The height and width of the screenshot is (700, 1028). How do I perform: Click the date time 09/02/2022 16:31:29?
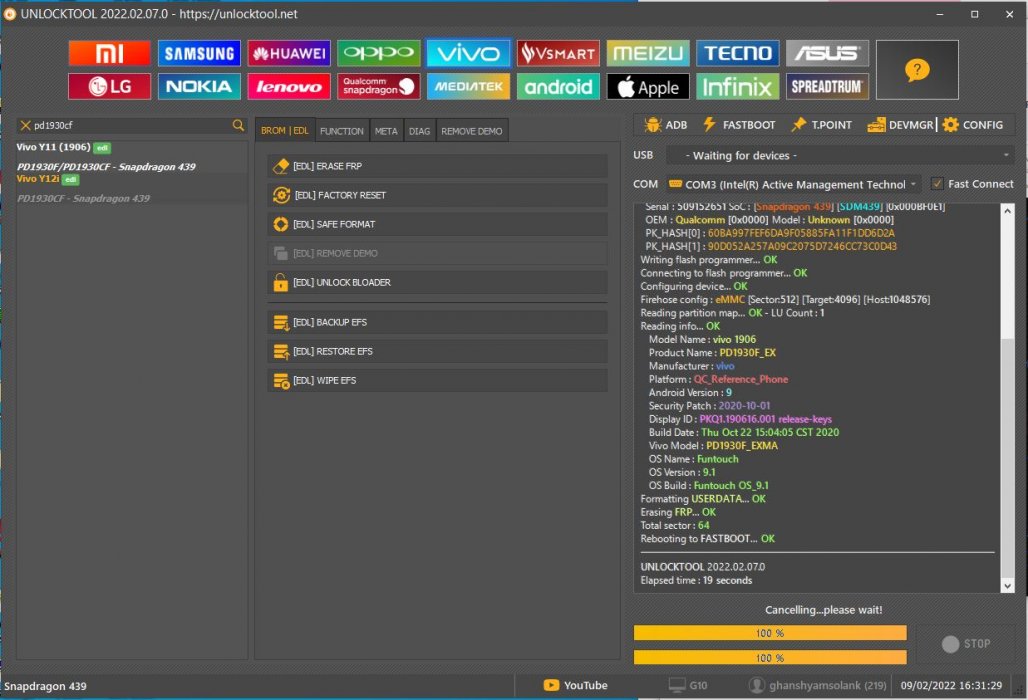[x=951, y=686]
